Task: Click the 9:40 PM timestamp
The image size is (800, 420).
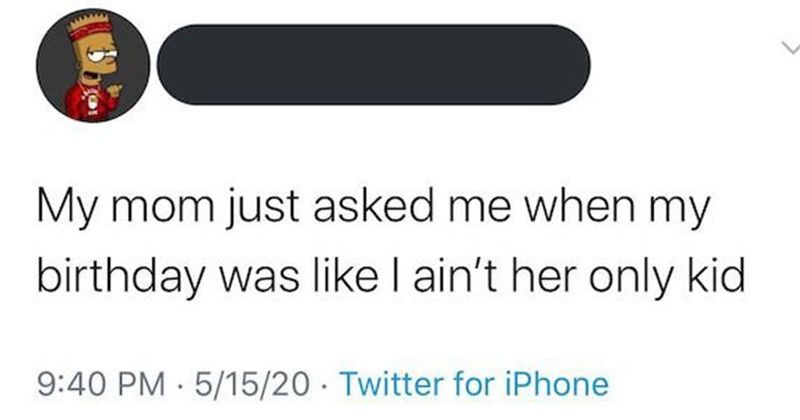Action: point(102,384)
